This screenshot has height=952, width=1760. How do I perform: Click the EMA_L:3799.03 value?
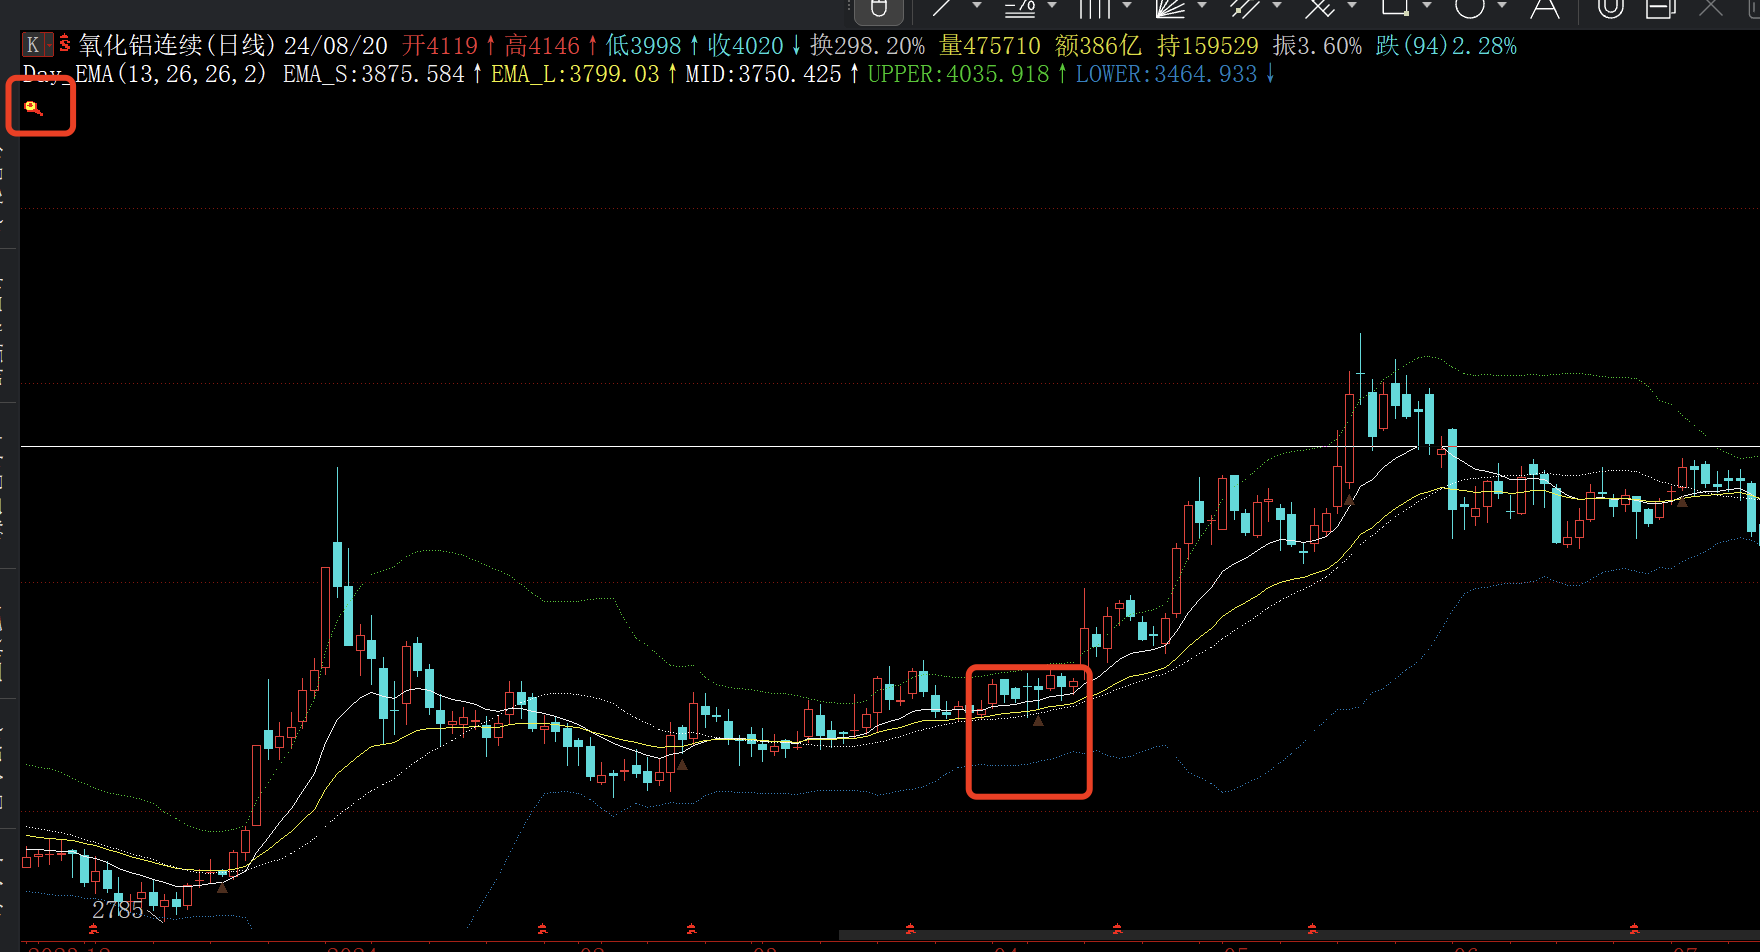575,75
